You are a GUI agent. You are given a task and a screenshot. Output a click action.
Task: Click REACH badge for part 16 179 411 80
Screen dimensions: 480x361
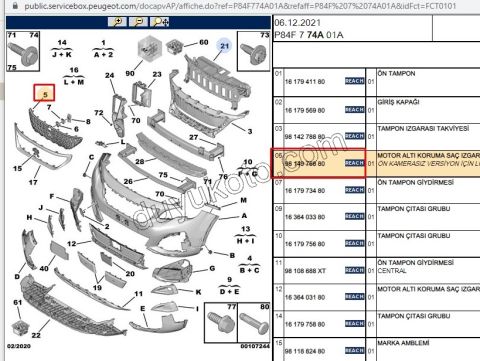pyautogui.click(x=354, y=81)
